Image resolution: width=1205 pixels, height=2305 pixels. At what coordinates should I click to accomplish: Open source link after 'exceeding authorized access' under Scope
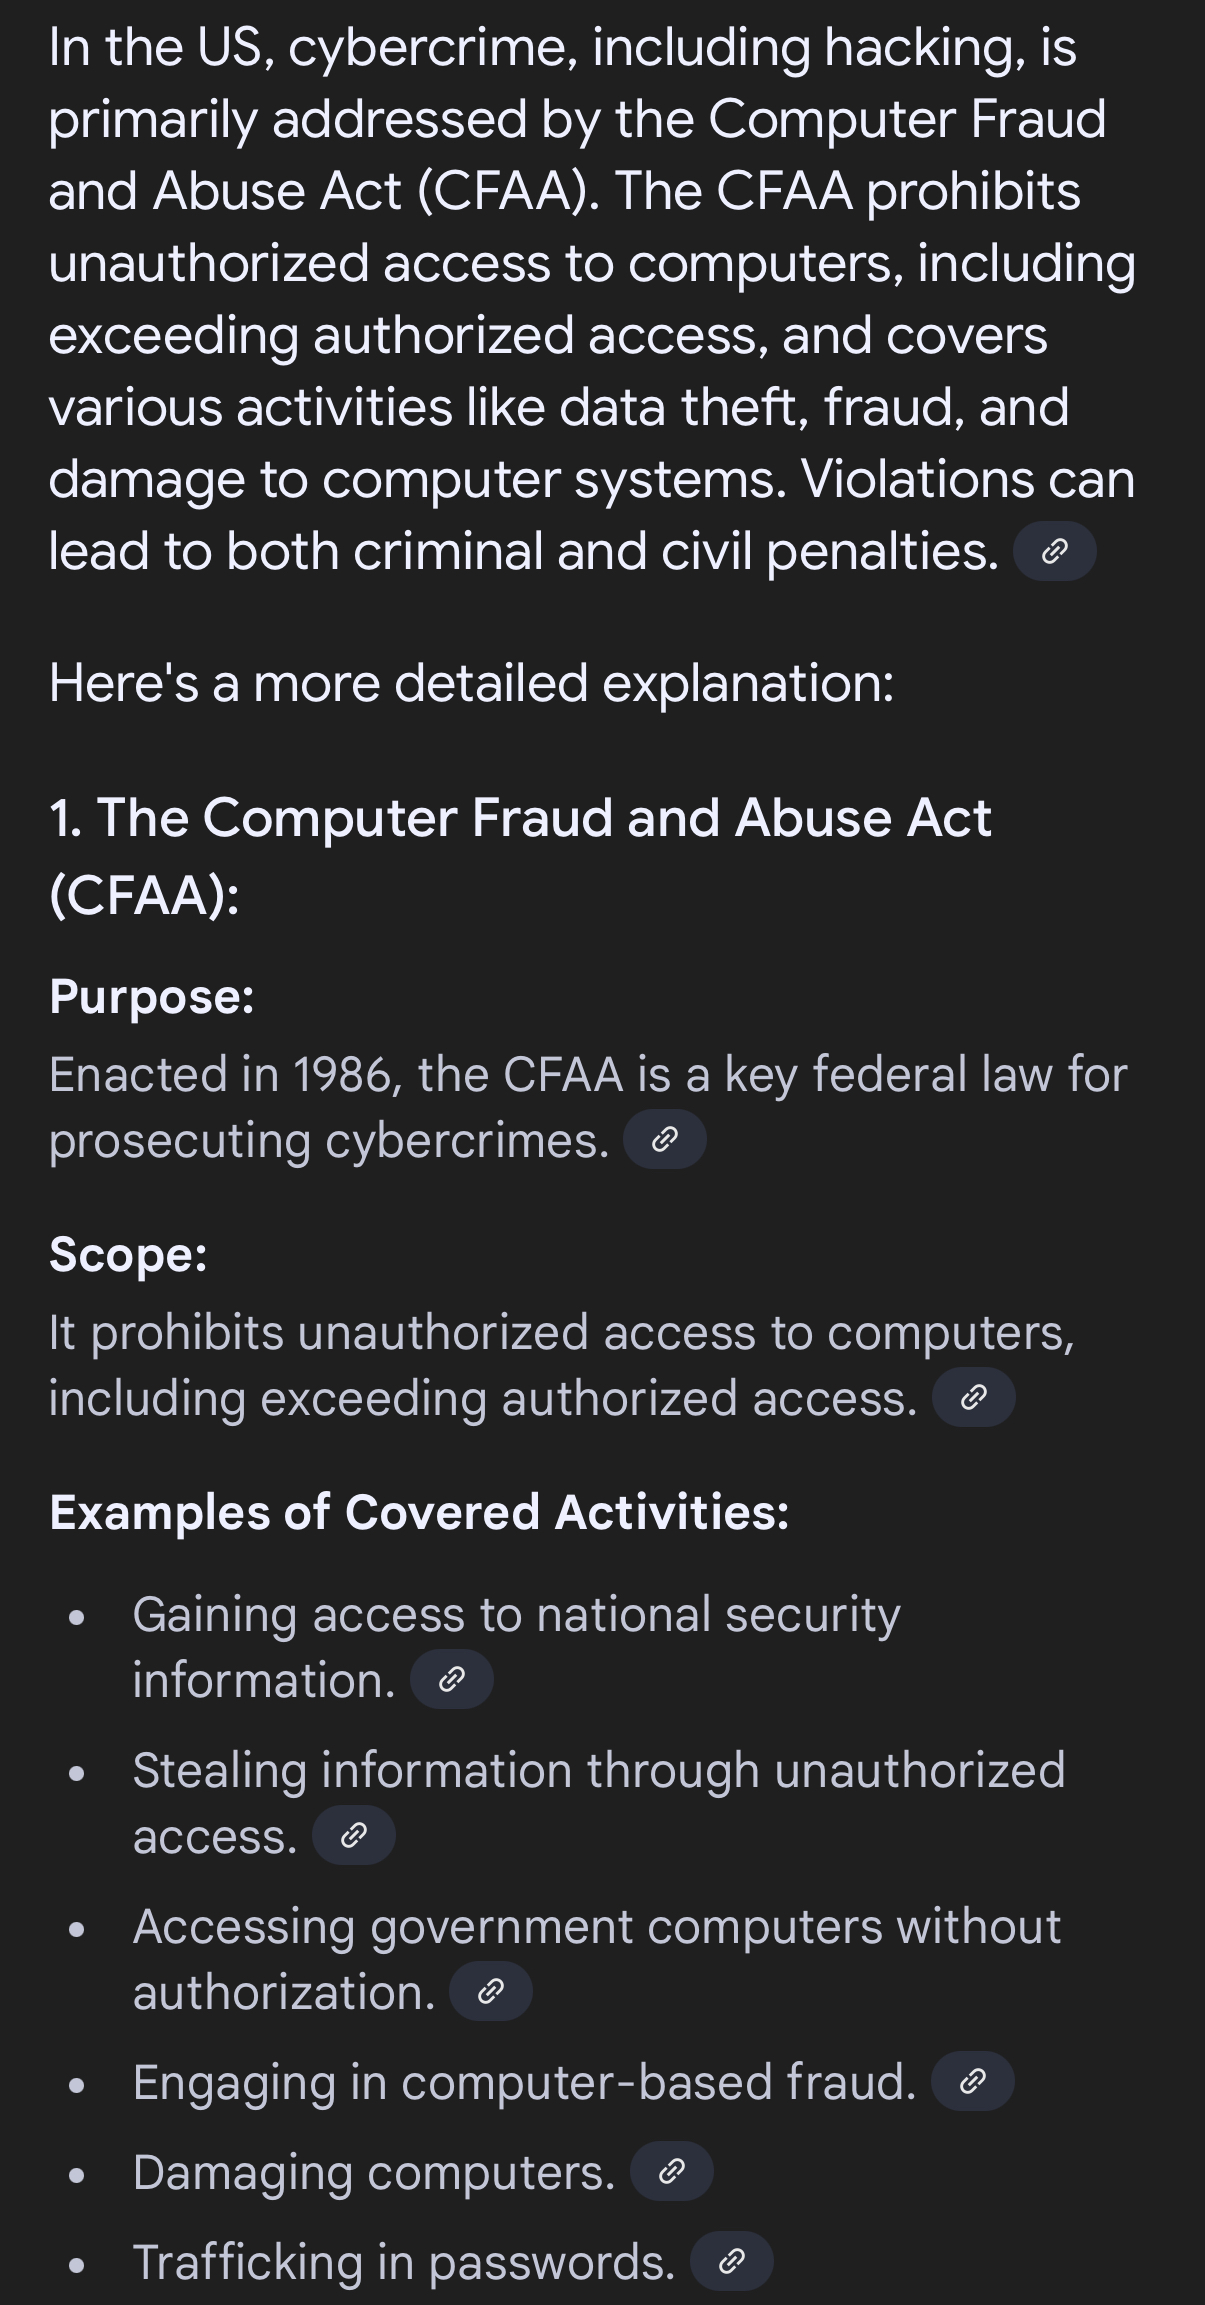click(974, 1397)
